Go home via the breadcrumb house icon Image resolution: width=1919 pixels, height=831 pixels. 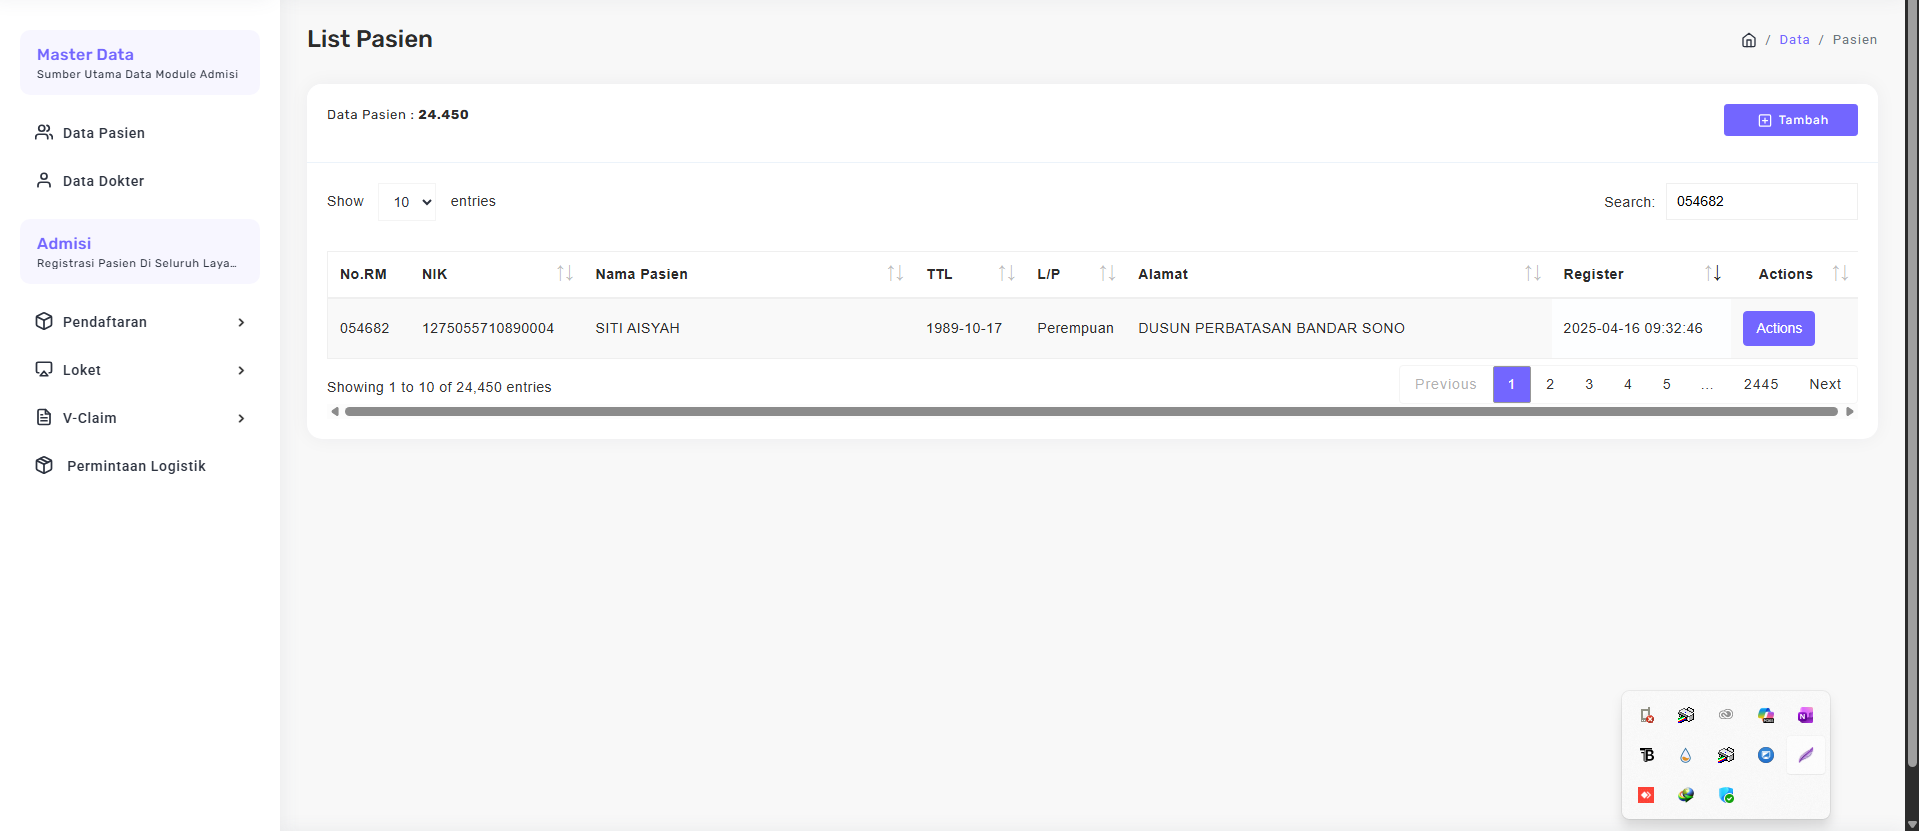[x=1749, y=40]
